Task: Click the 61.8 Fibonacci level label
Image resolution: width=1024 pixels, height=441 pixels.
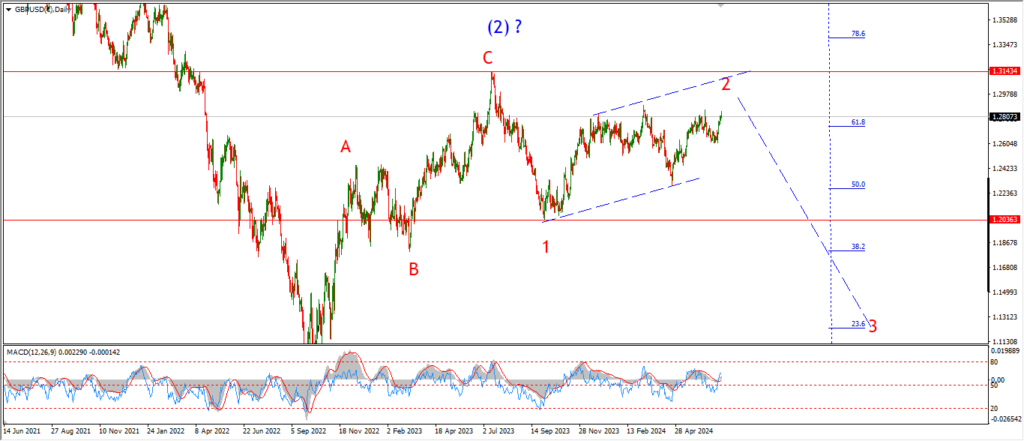Action: pos(857,123)
